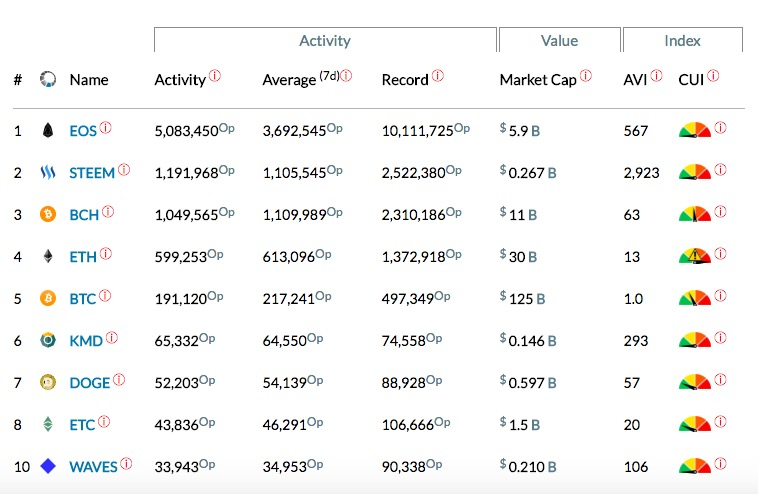
Task: Click info icon beside KMD name
Action: (112, 338)
